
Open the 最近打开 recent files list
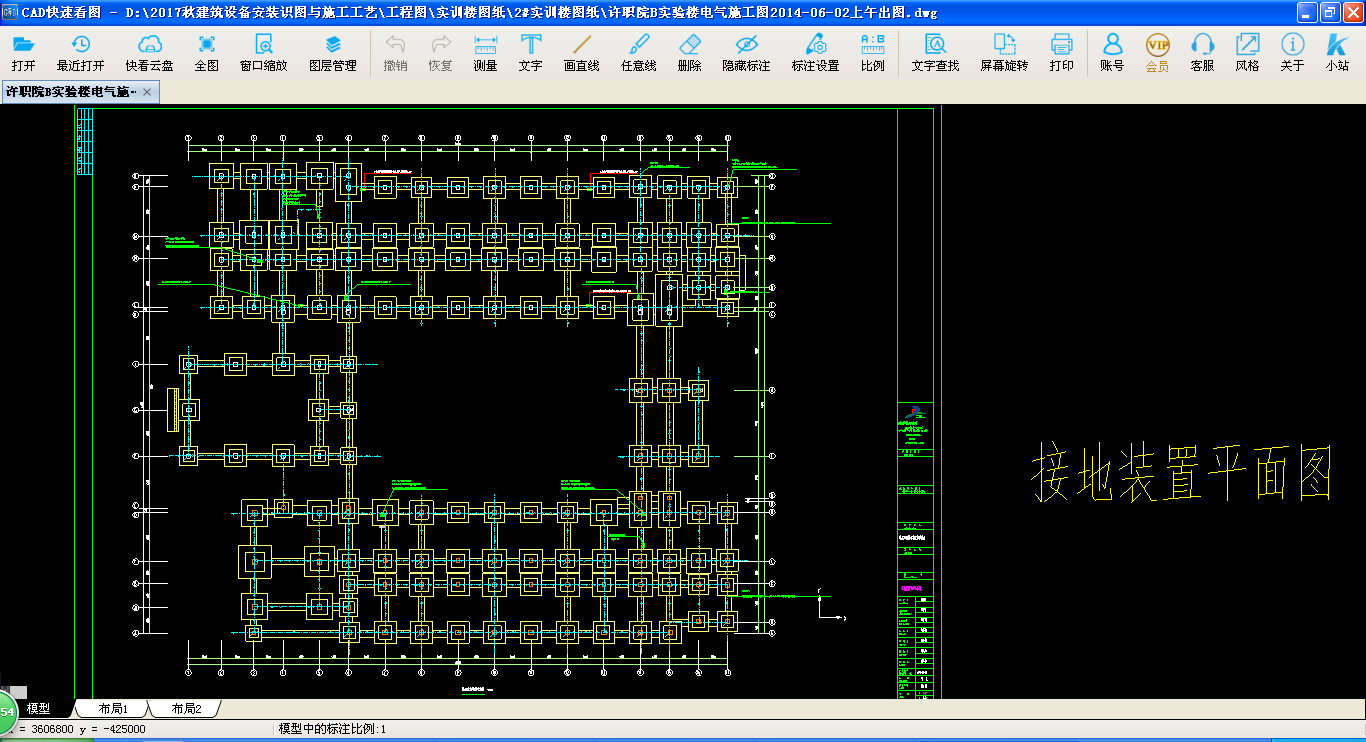point(80,52)
